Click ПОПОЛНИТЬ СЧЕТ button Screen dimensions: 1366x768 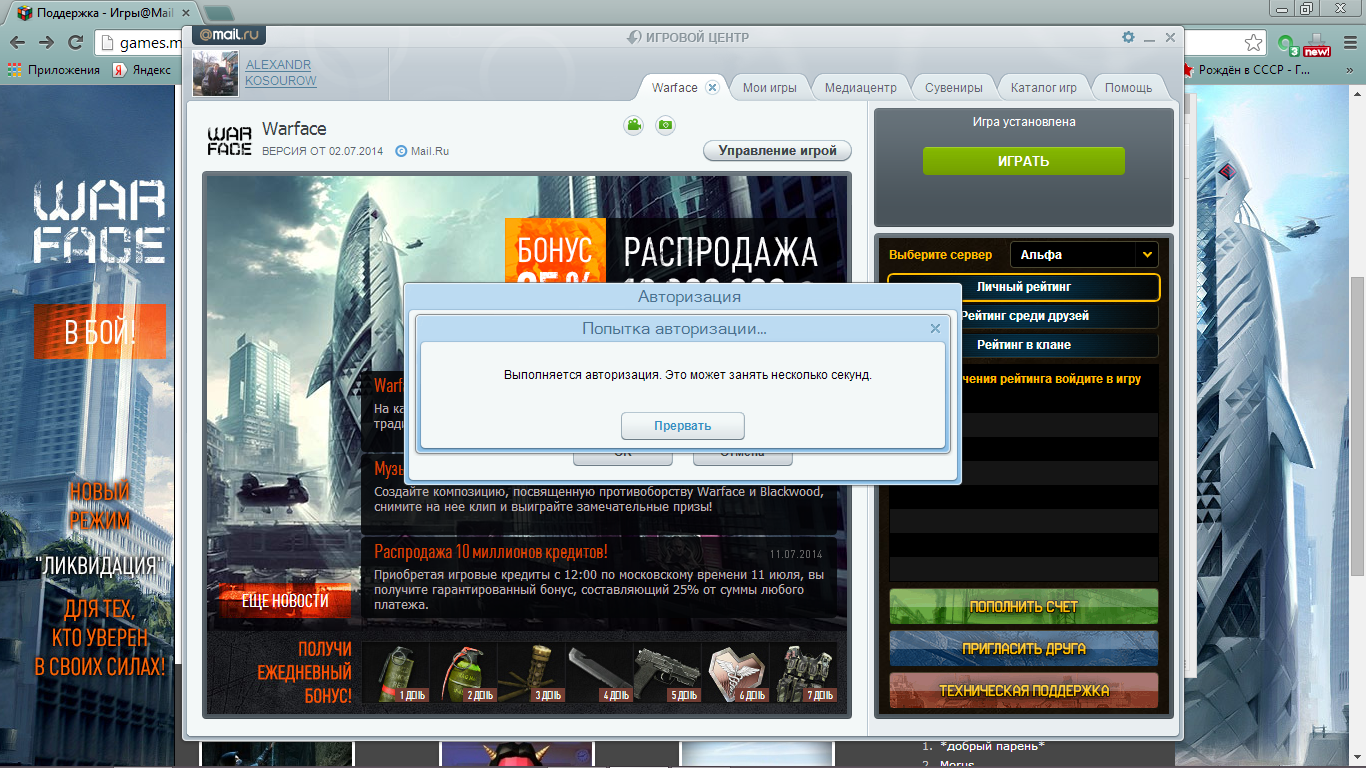tap(1024, 607)
